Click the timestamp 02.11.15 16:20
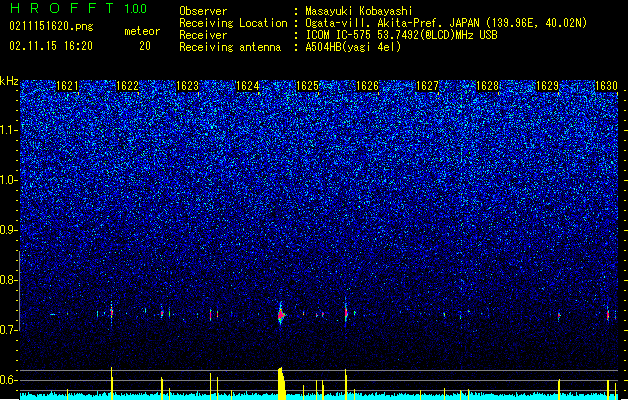 [51, 46]
